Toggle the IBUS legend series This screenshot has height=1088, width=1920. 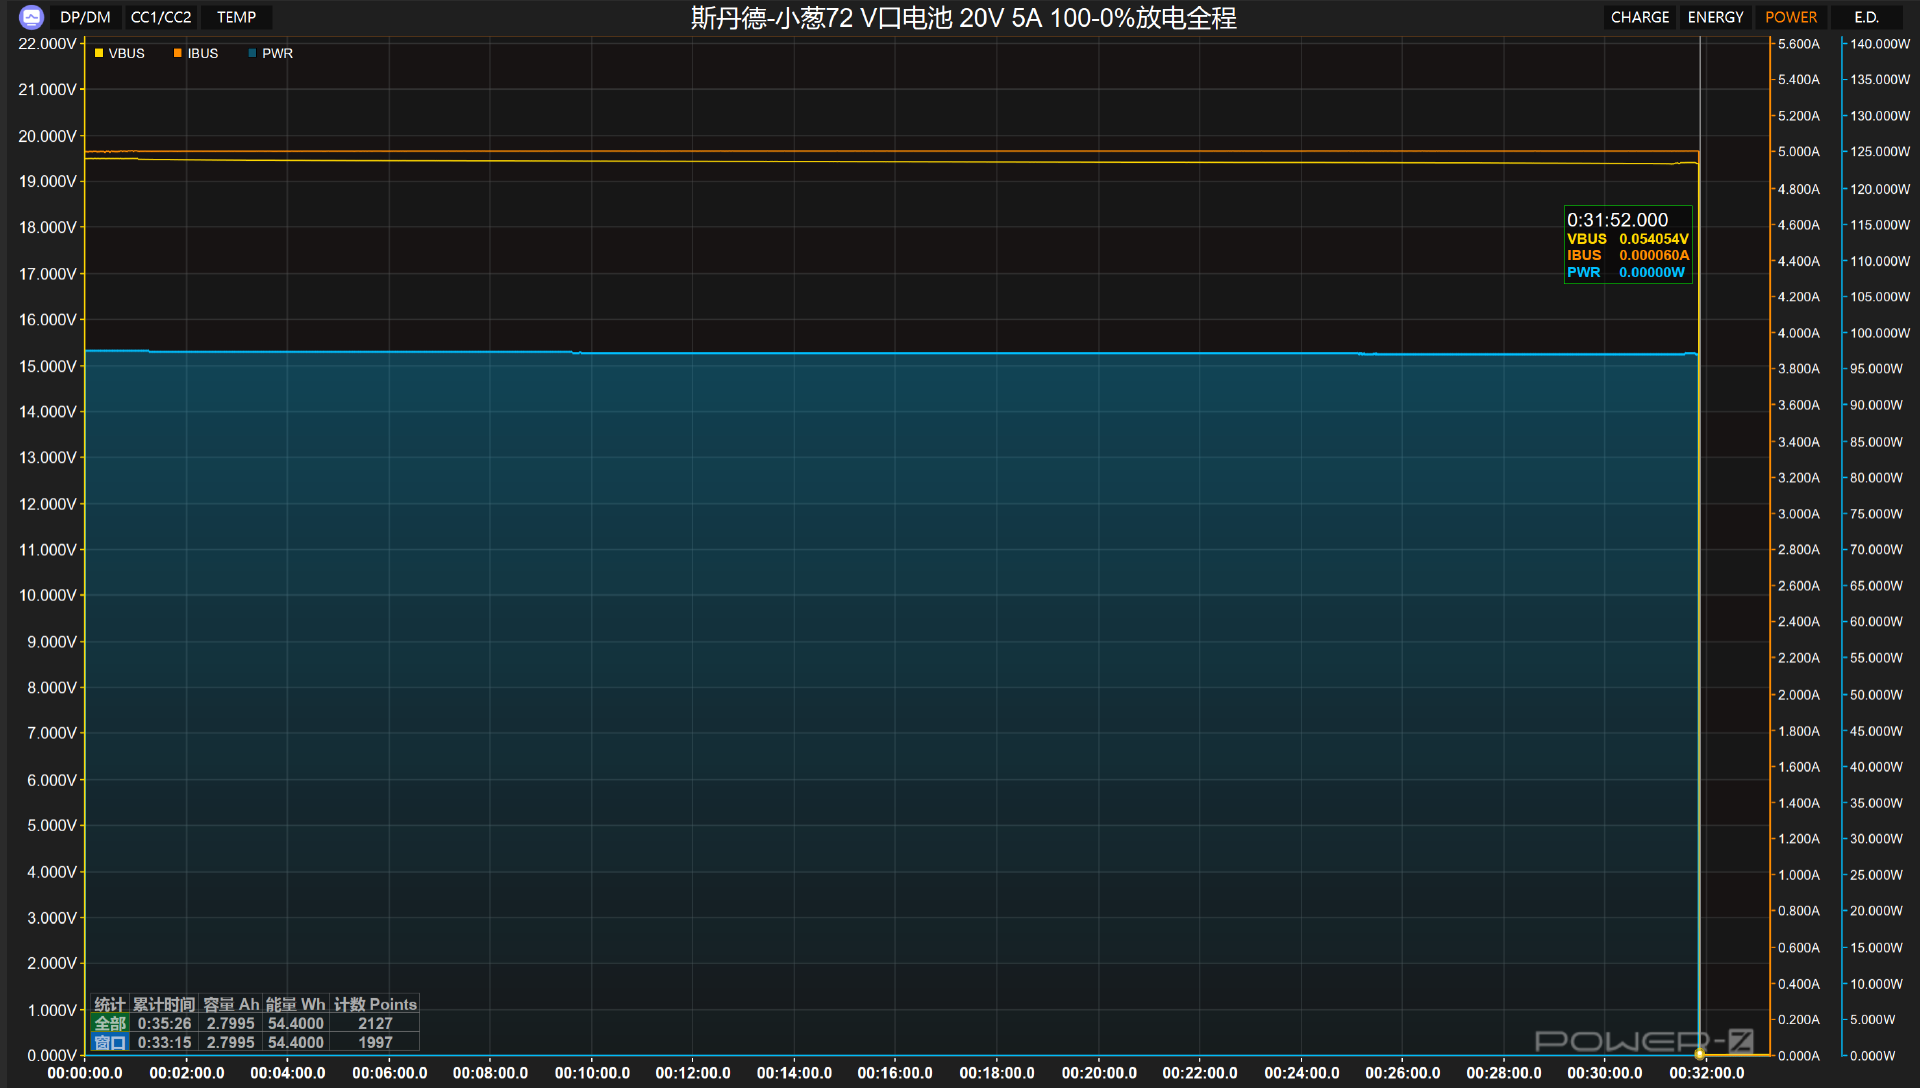point(196,53)
